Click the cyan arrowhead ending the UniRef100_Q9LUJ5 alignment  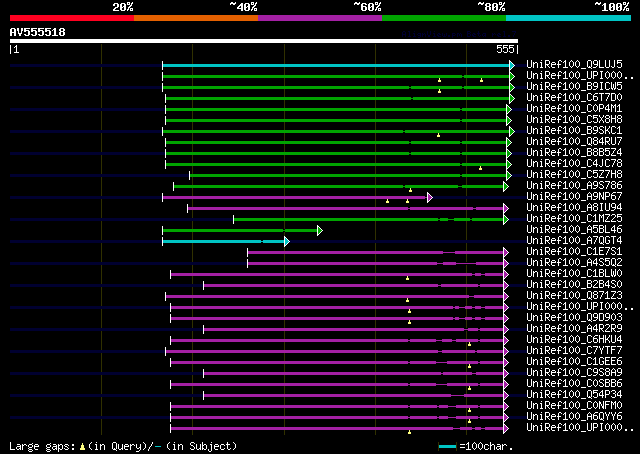(512, 65)
